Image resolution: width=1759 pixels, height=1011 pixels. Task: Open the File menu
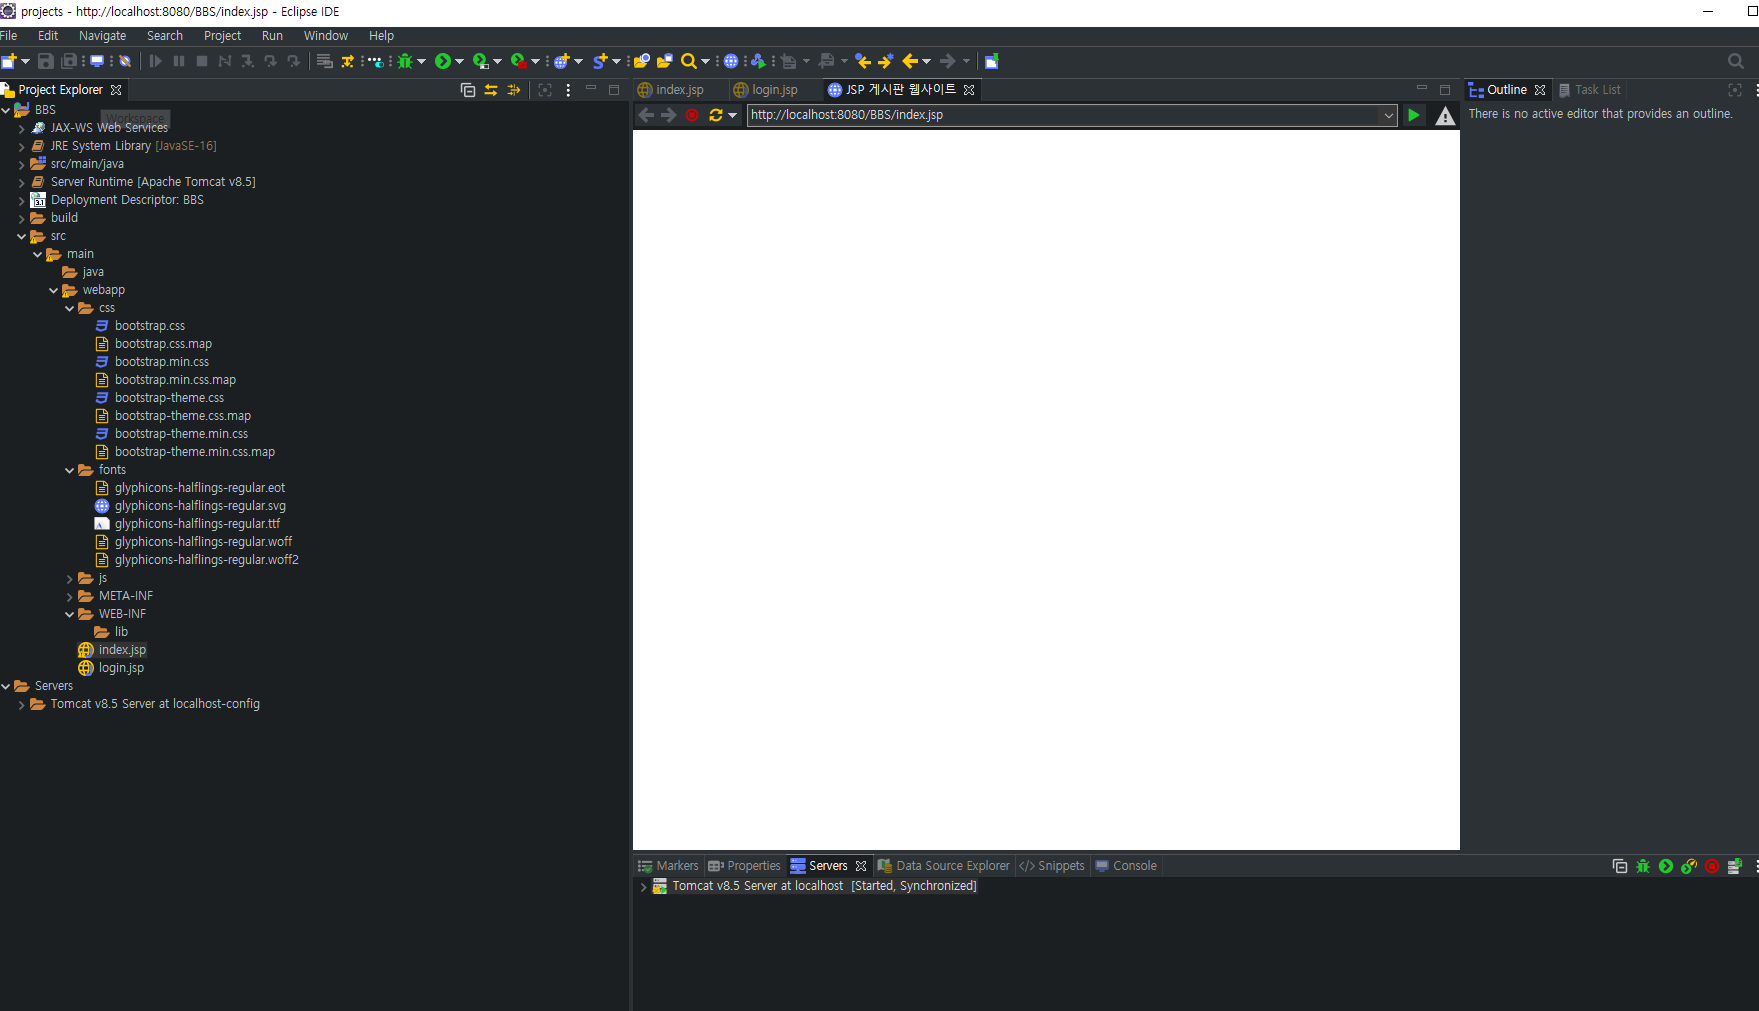[x=9, y=36]
